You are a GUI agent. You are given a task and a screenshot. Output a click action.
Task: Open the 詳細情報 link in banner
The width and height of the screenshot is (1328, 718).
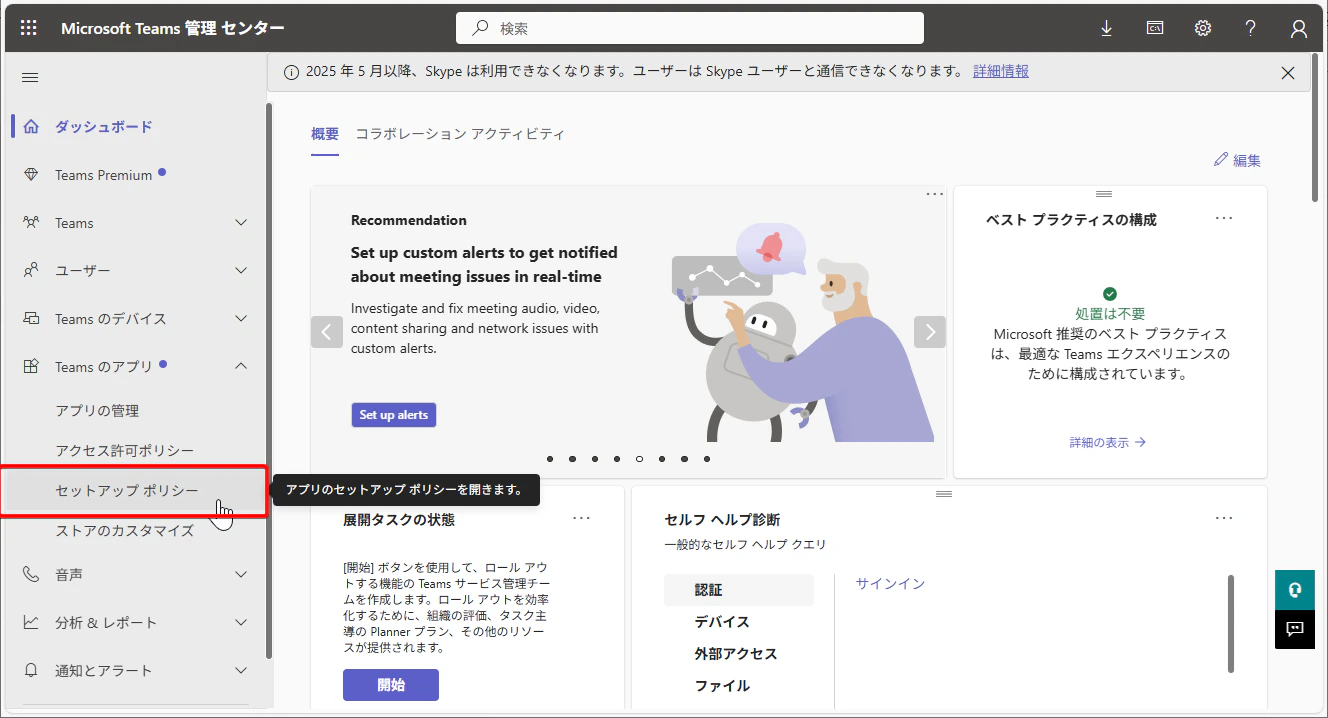(1001, 72)
